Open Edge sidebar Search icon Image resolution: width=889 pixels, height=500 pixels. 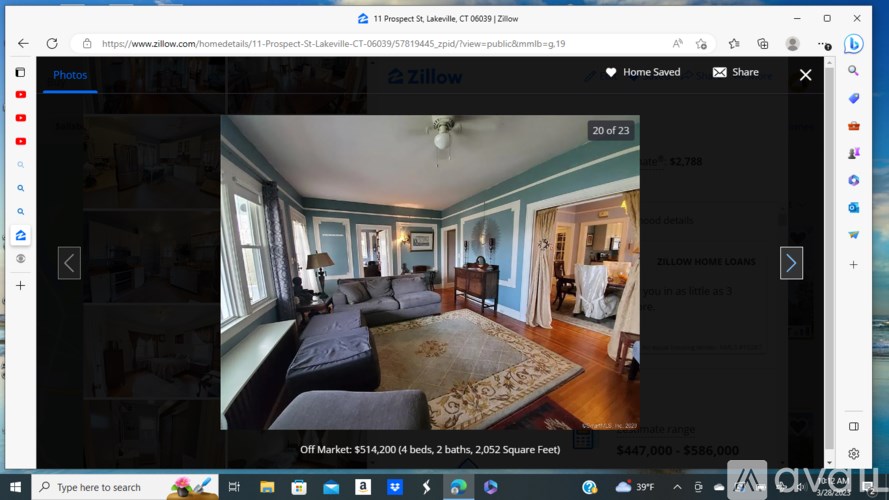[x=853, y=71]
